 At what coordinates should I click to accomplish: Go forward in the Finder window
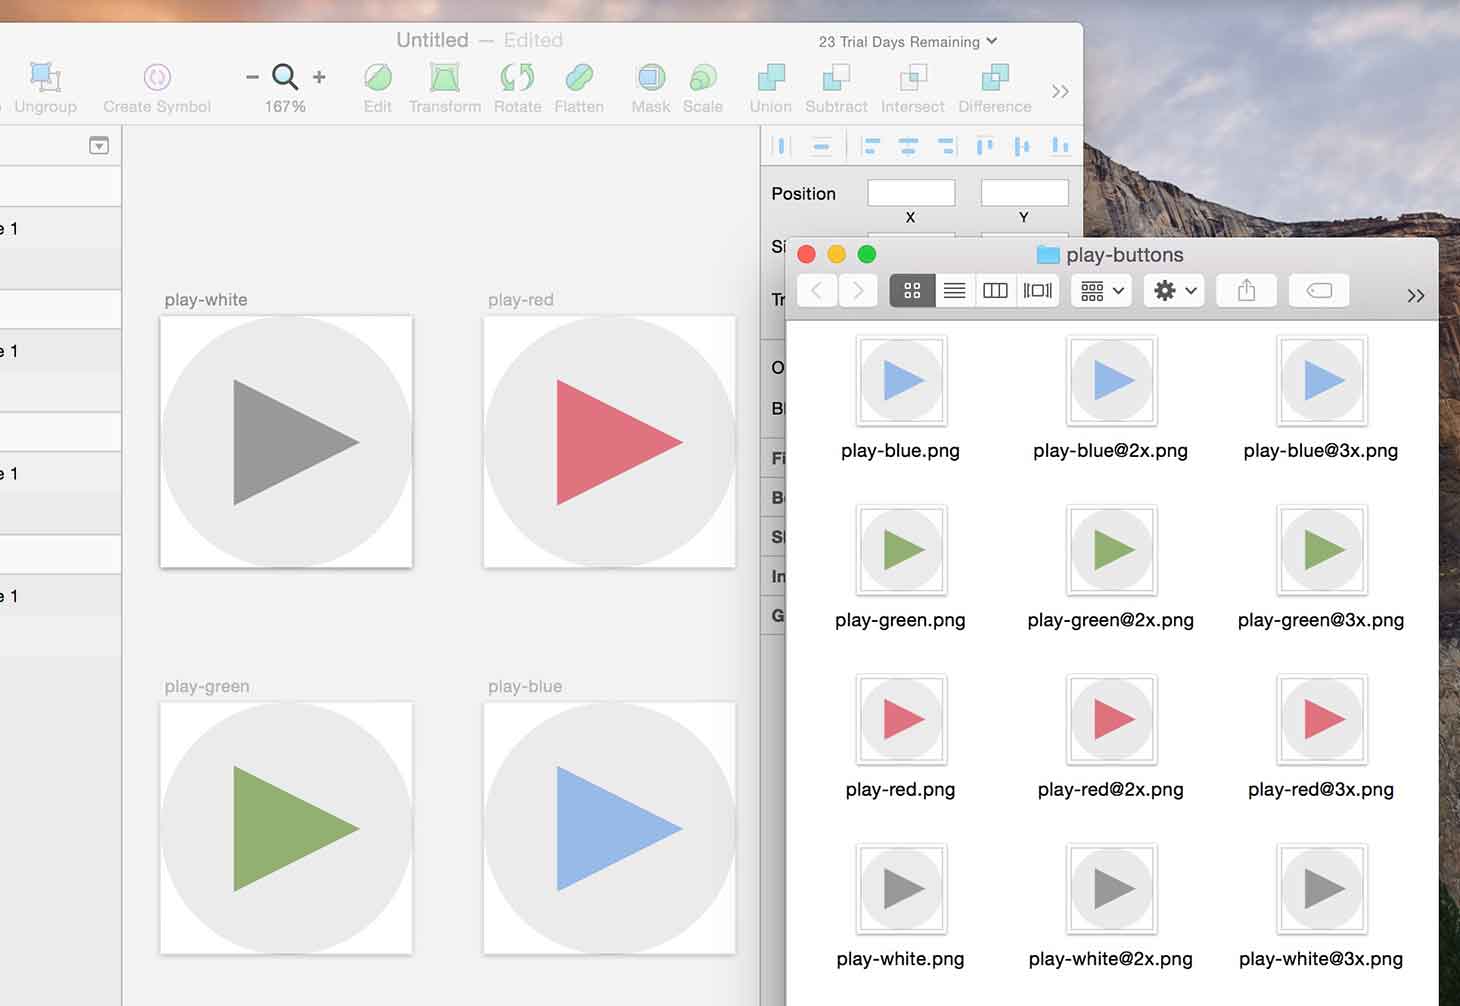858,291
